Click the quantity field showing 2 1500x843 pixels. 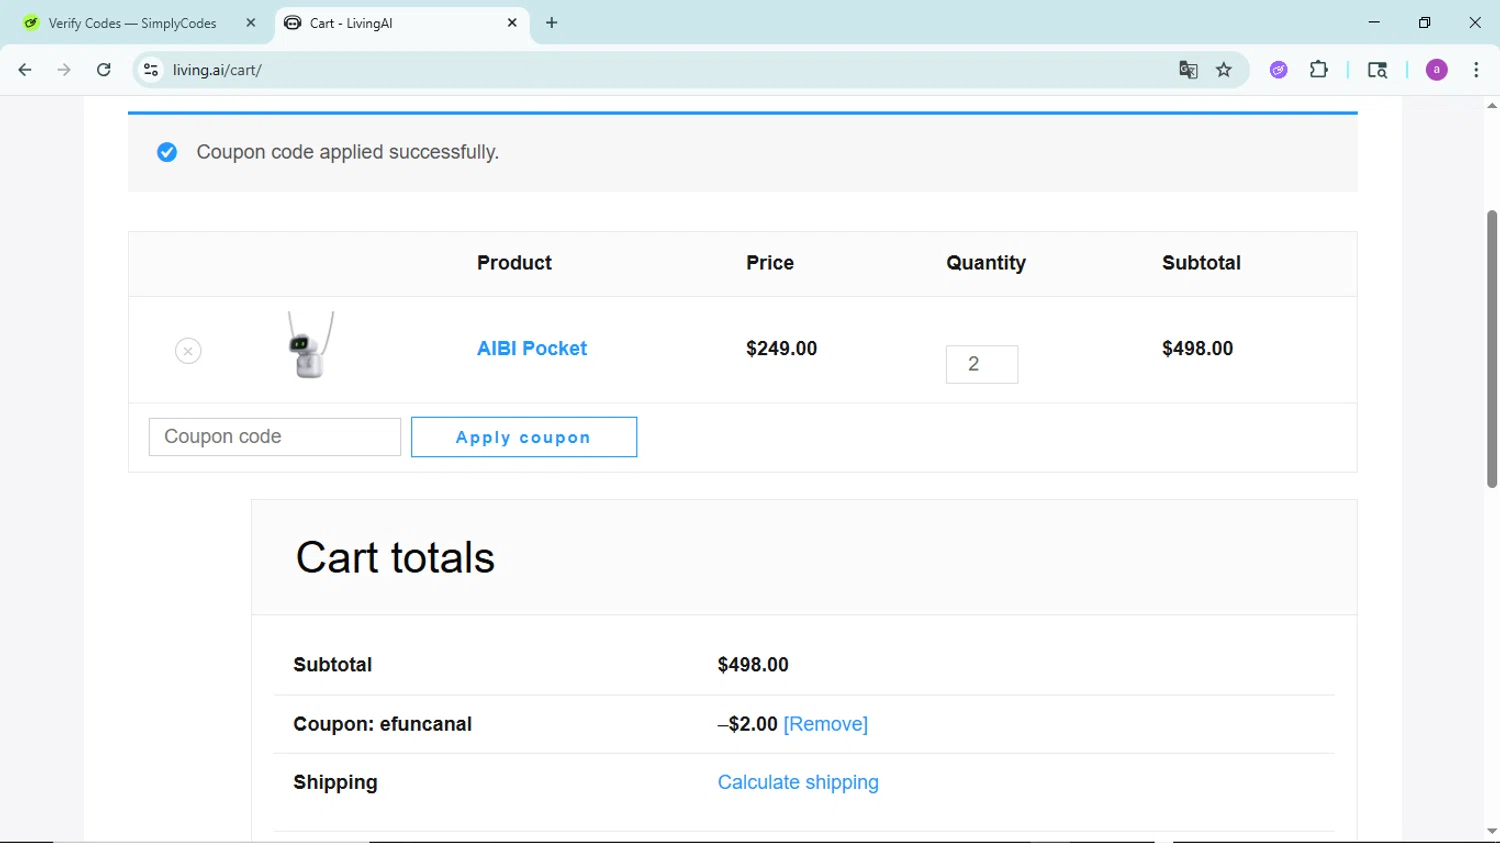pos(982,364)
